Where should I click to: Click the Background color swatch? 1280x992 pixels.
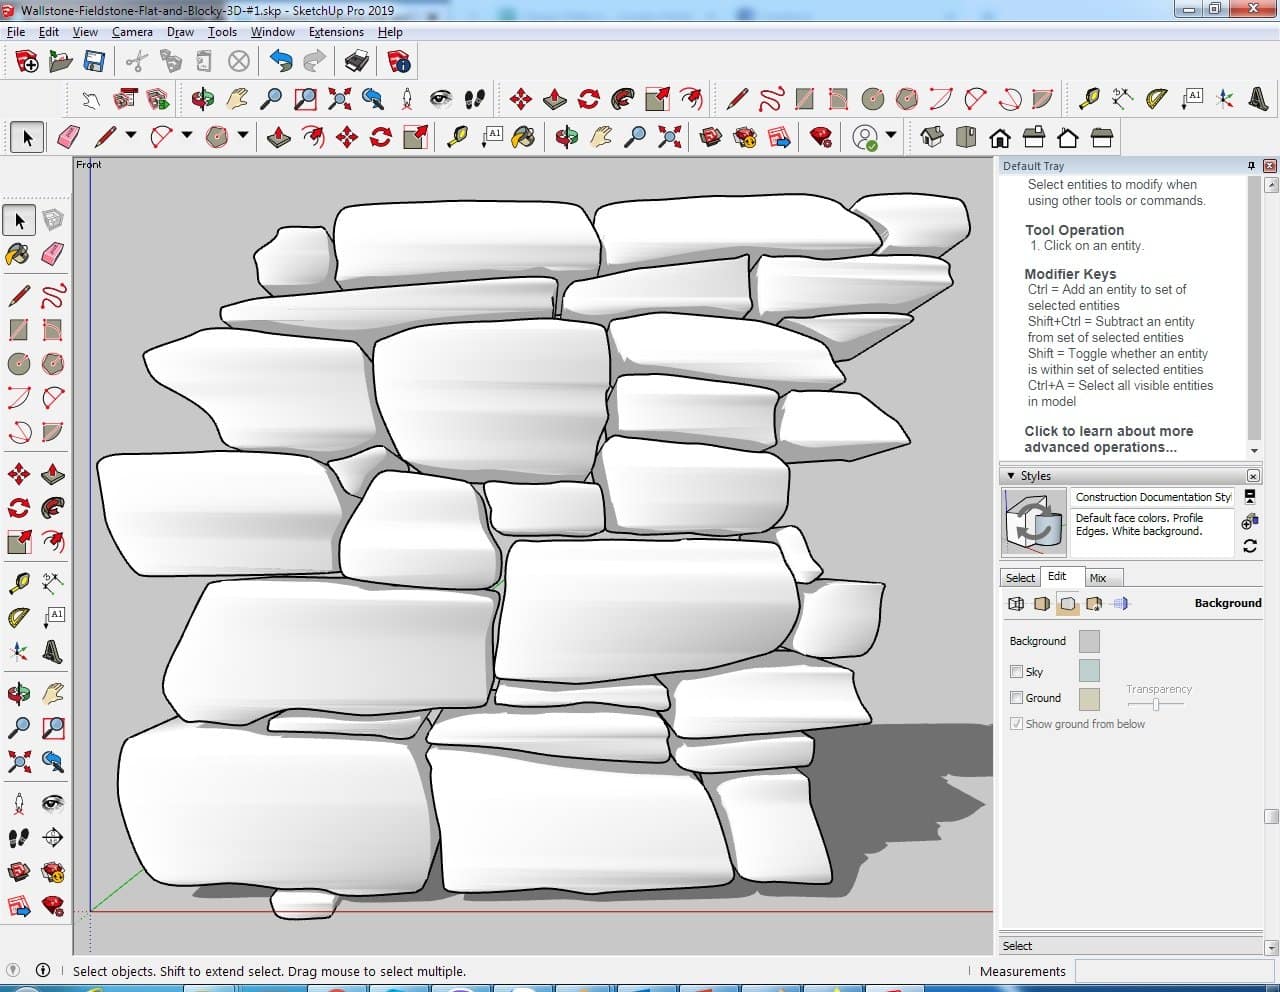coord(1089,641)
